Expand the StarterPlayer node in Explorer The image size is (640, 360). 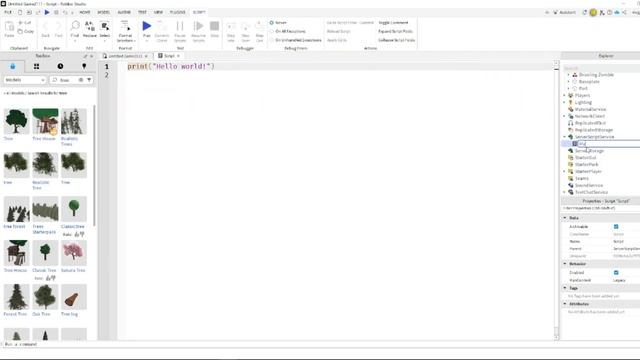point(565,171)
